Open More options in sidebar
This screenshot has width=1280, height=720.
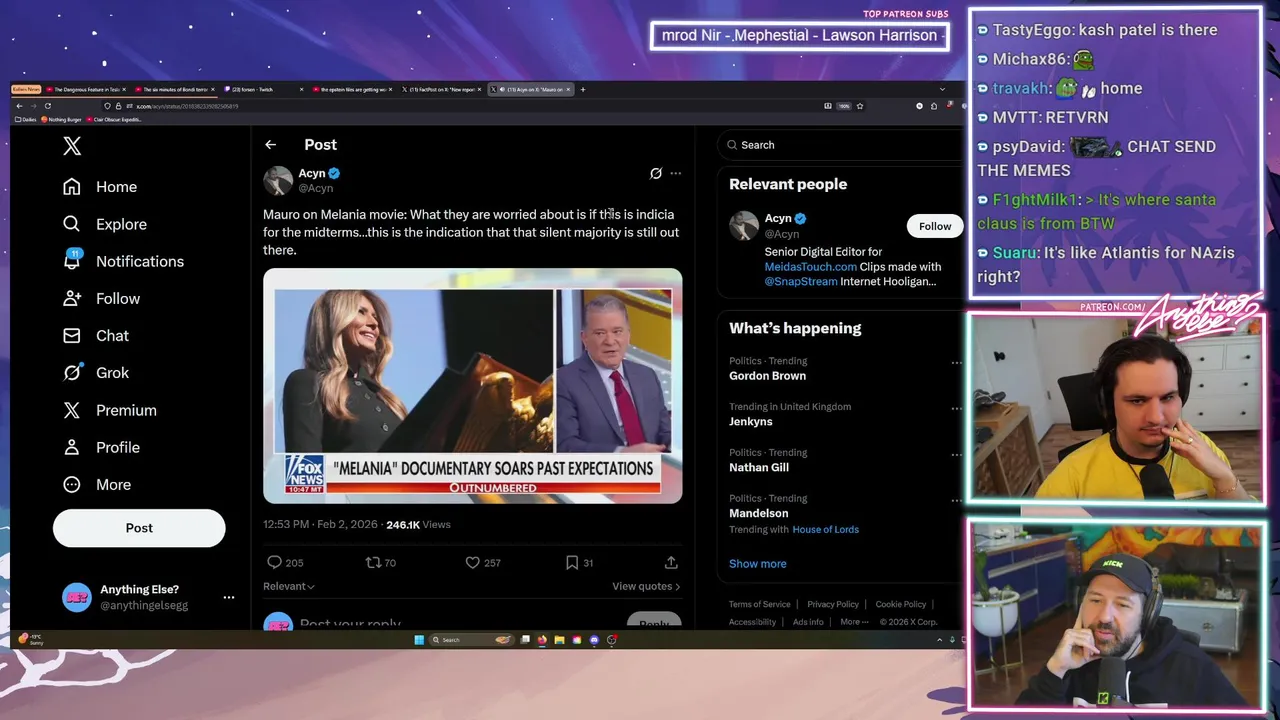coord(97,484)
